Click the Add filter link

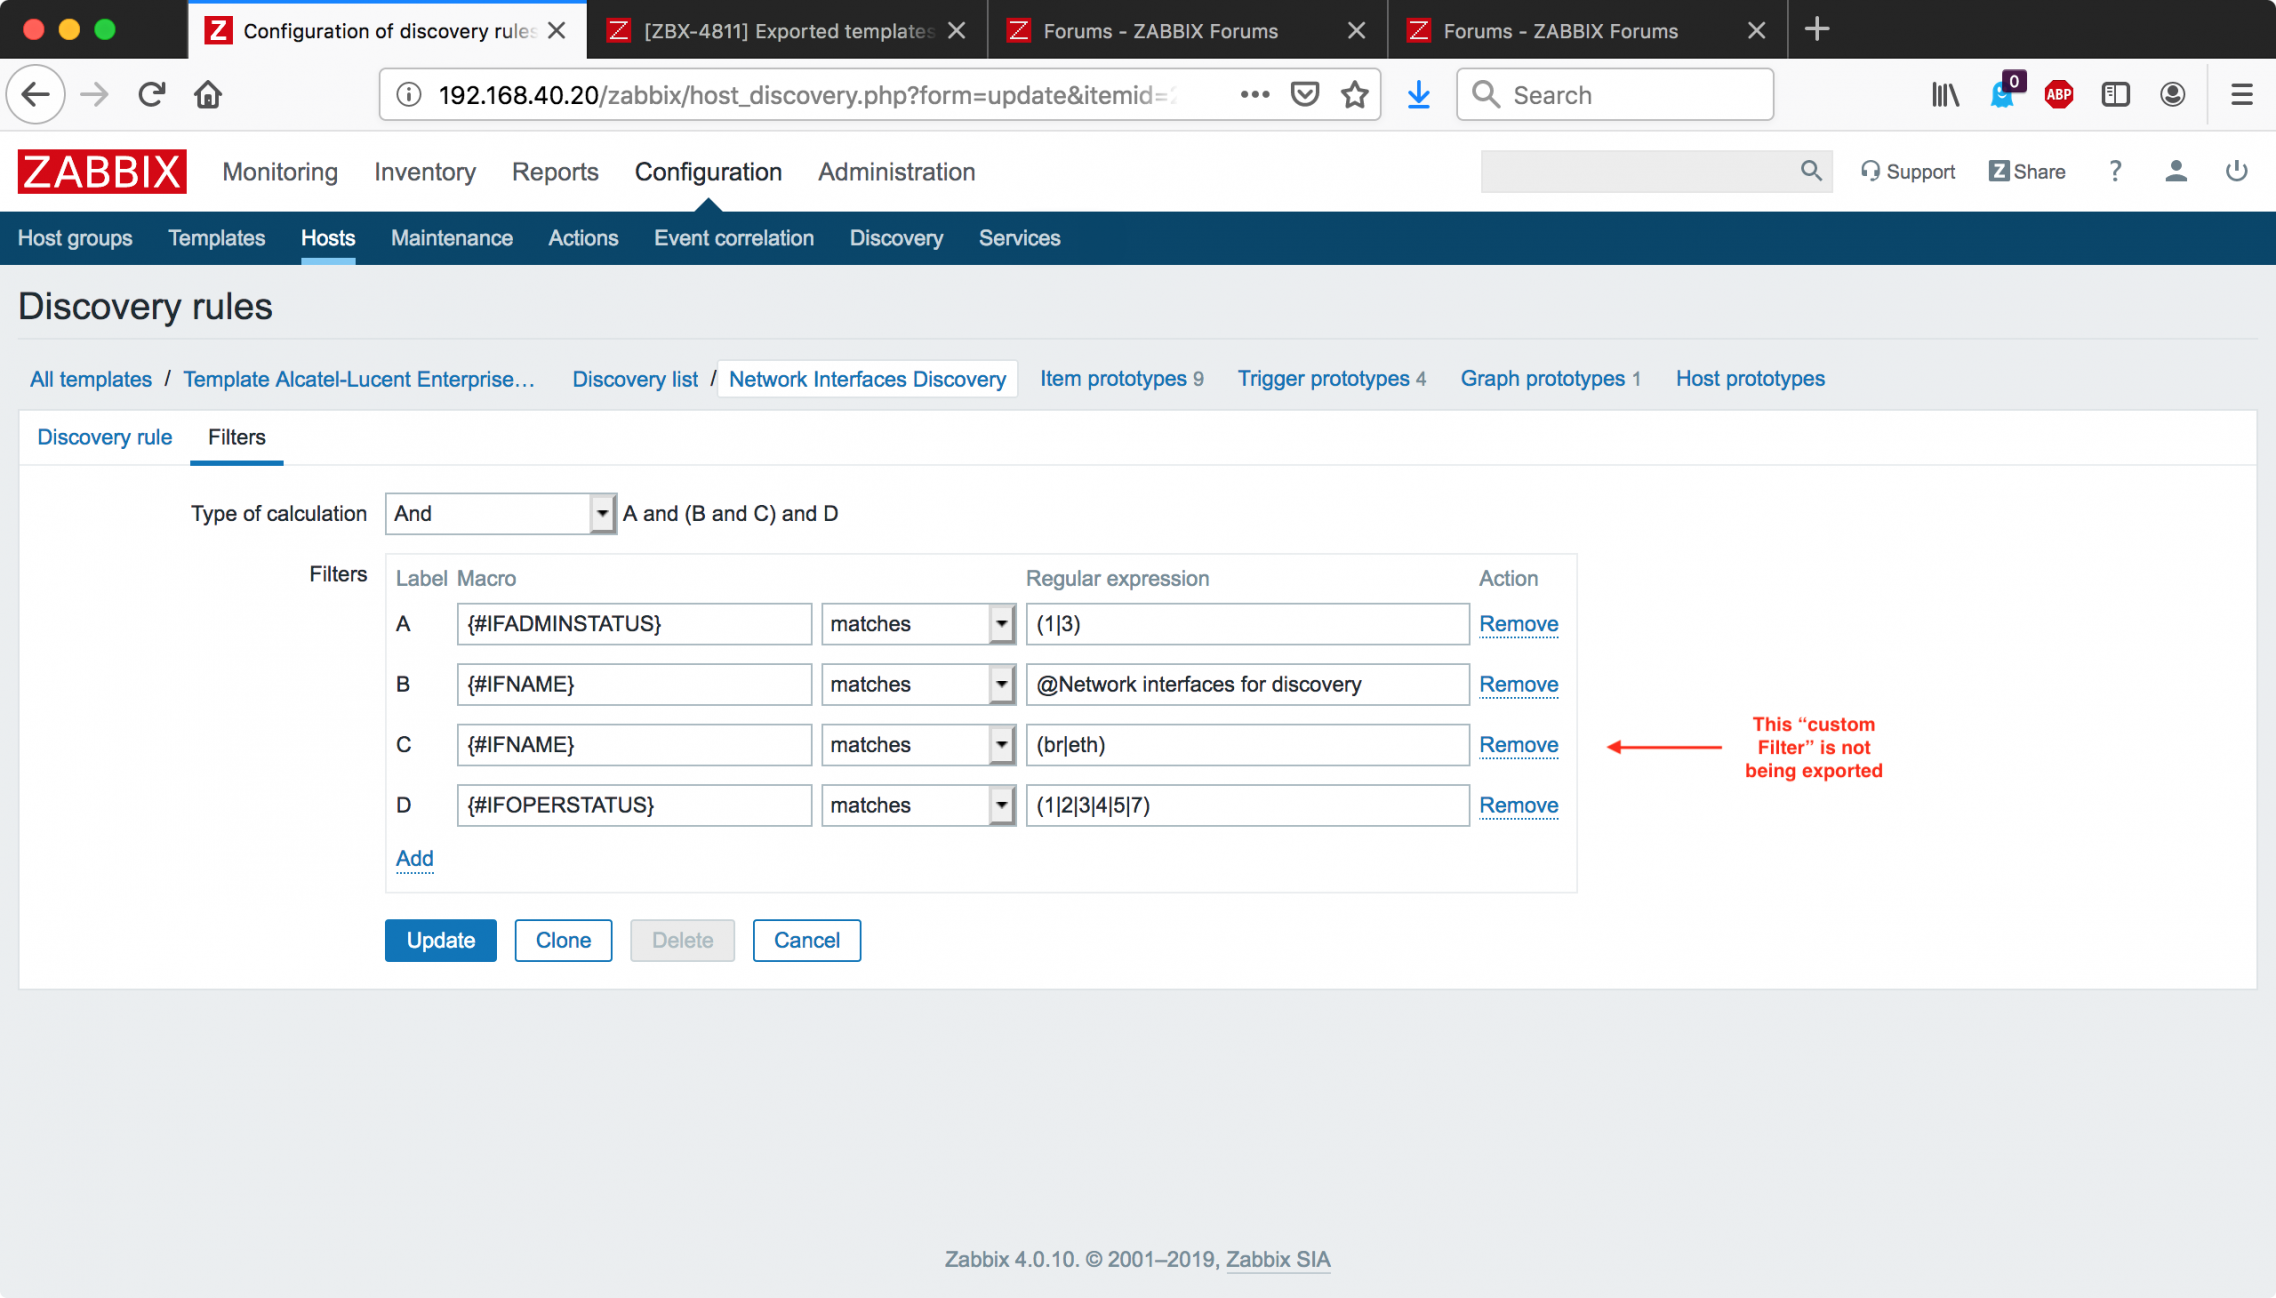[x=414, y=859]
